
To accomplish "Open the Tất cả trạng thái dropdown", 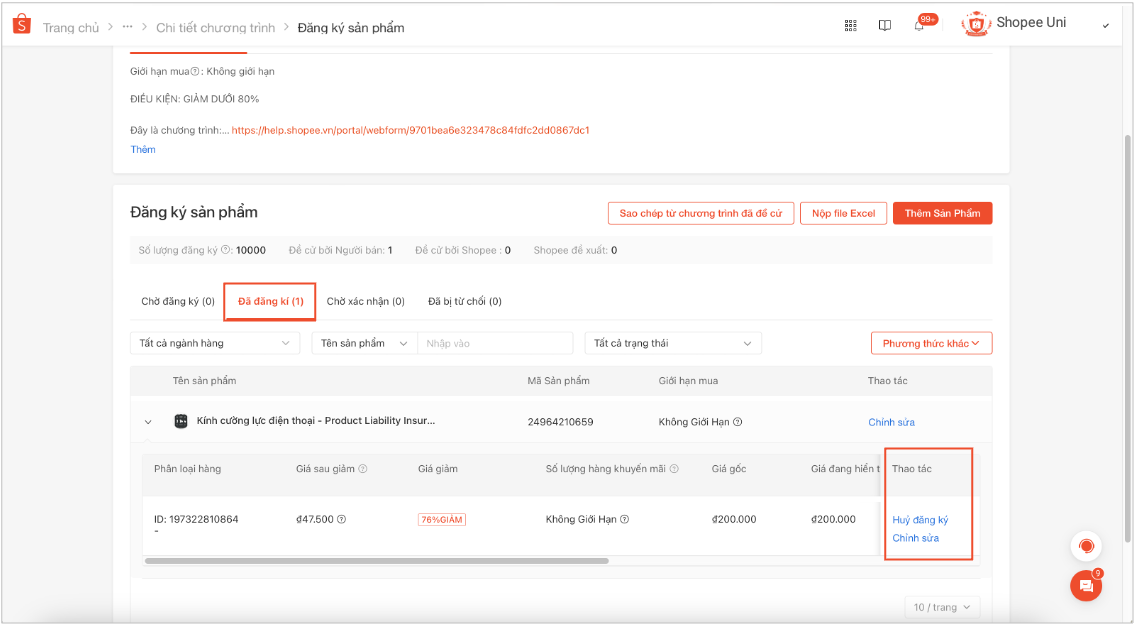I will [x=672, y=342].
